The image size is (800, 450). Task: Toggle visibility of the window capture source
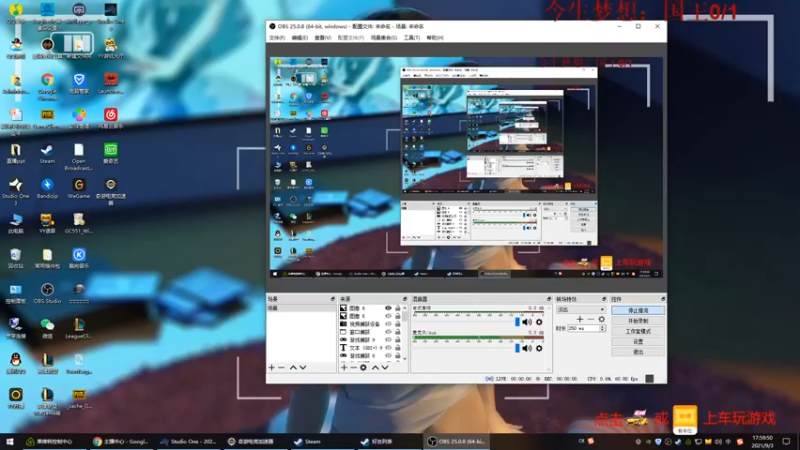388,332
